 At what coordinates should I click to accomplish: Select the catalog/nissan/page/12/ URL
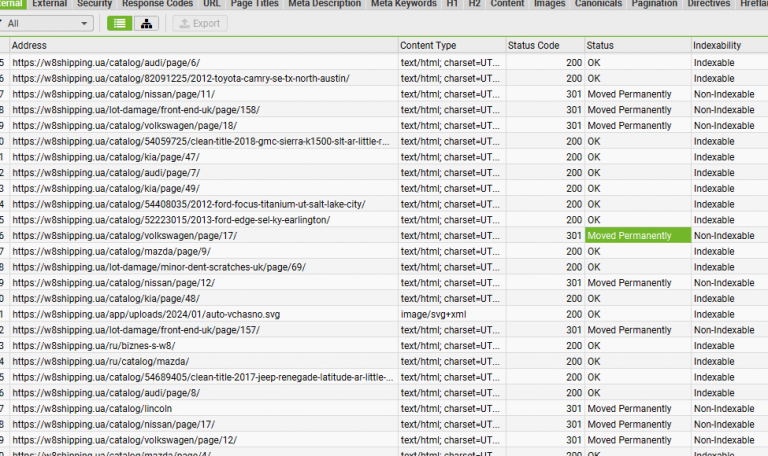(x=114, y=283)
